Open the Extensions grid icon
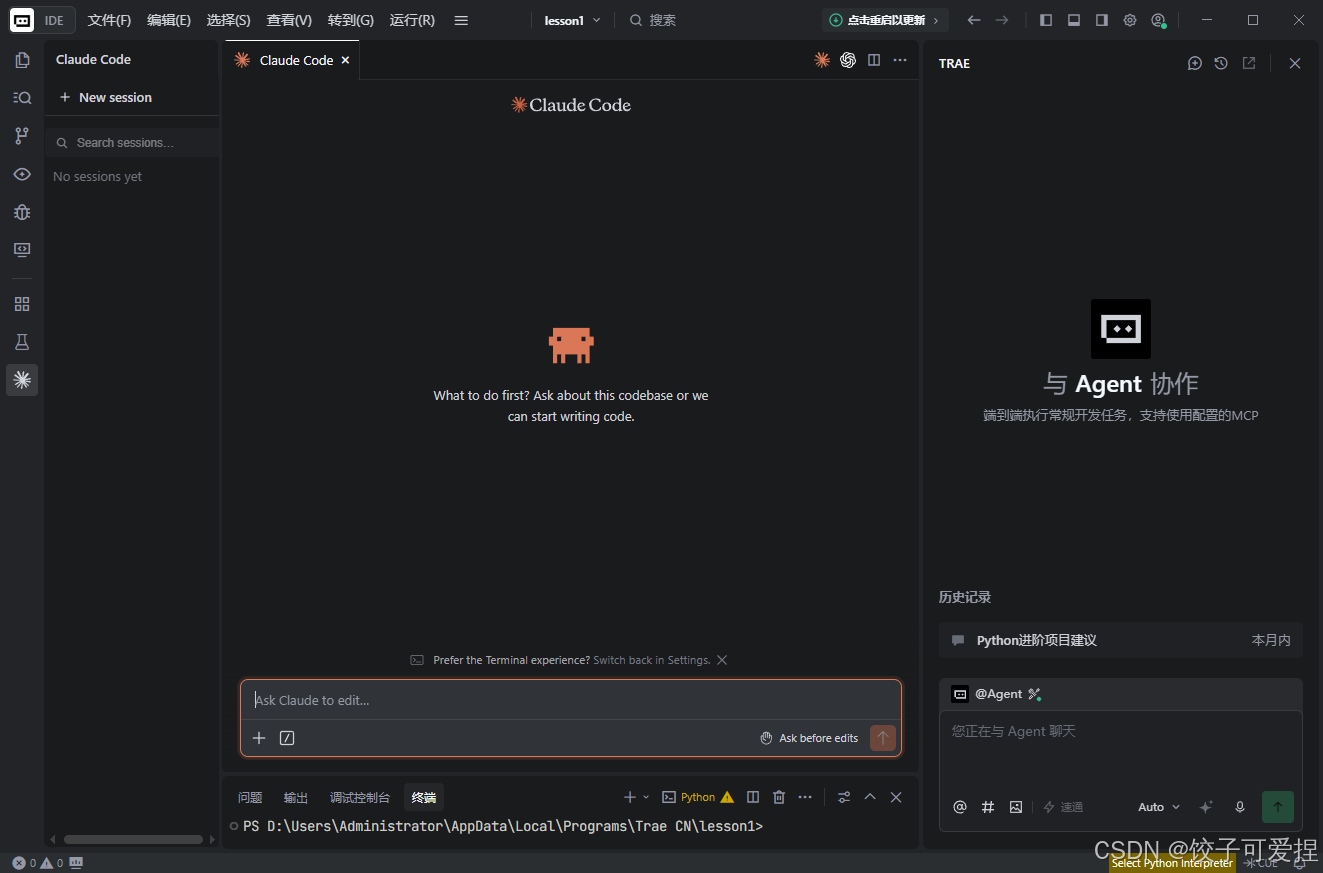 tap(22, 304)
